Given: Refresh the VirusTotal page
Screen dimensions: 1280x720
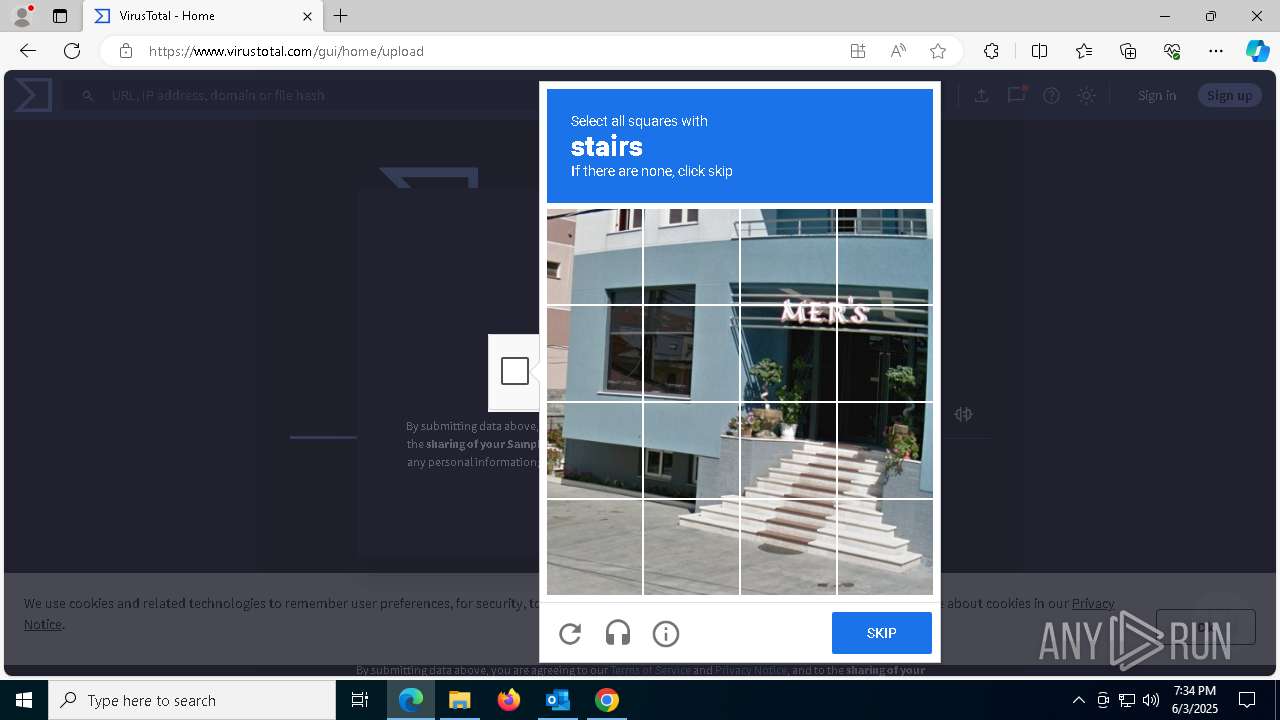Looking at the screenshot, I should pyautogui.click(x=72, y=51).
